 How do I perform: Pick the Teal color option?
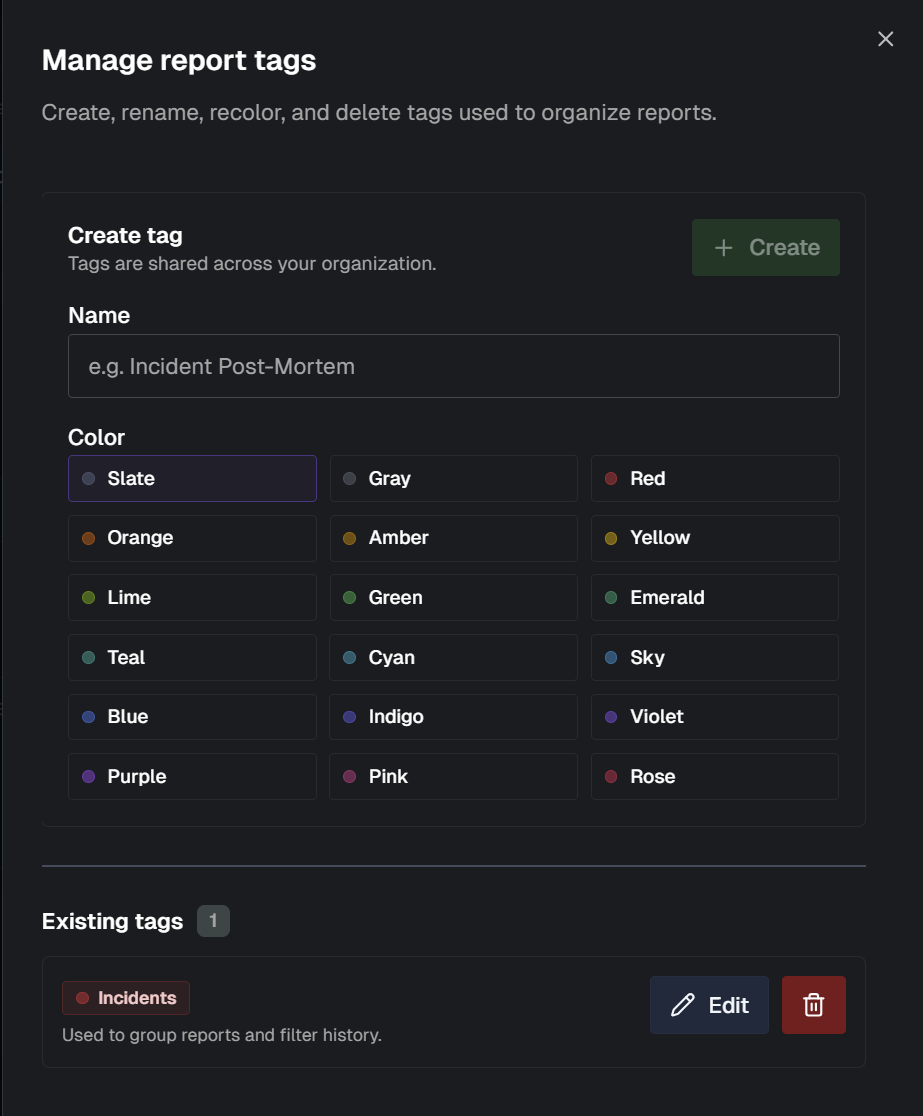pyautogui.click(x=192, y=657)
